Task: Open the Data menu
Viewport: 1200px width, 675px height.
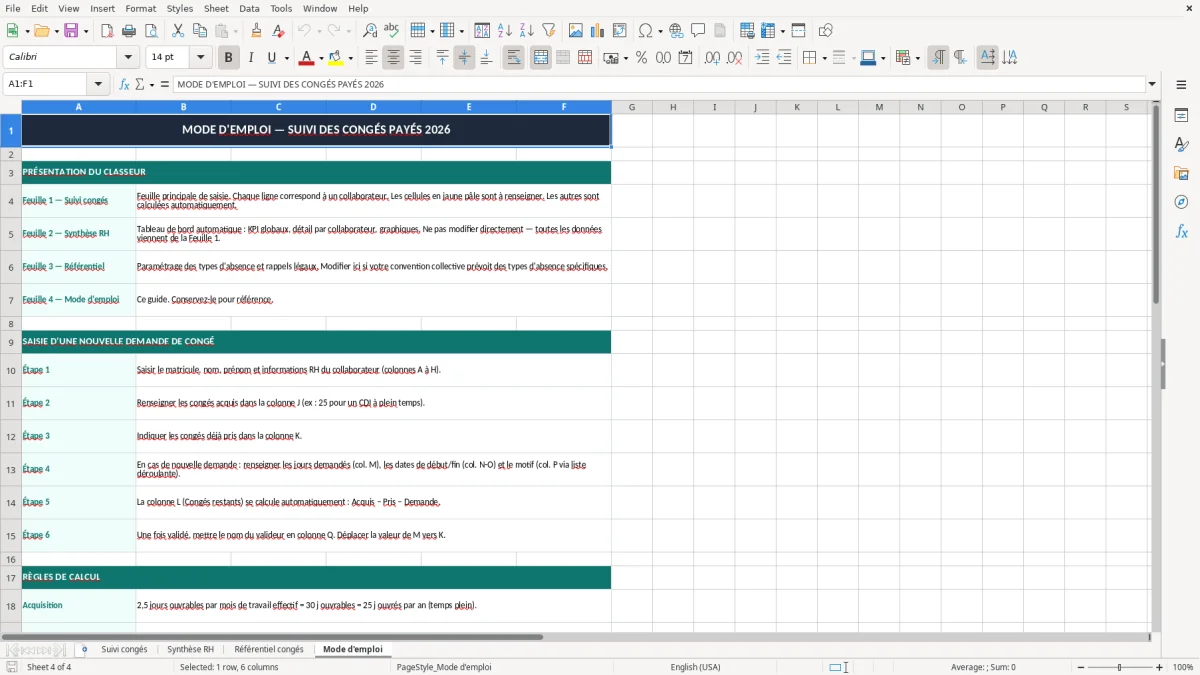Action: (249, 8)
